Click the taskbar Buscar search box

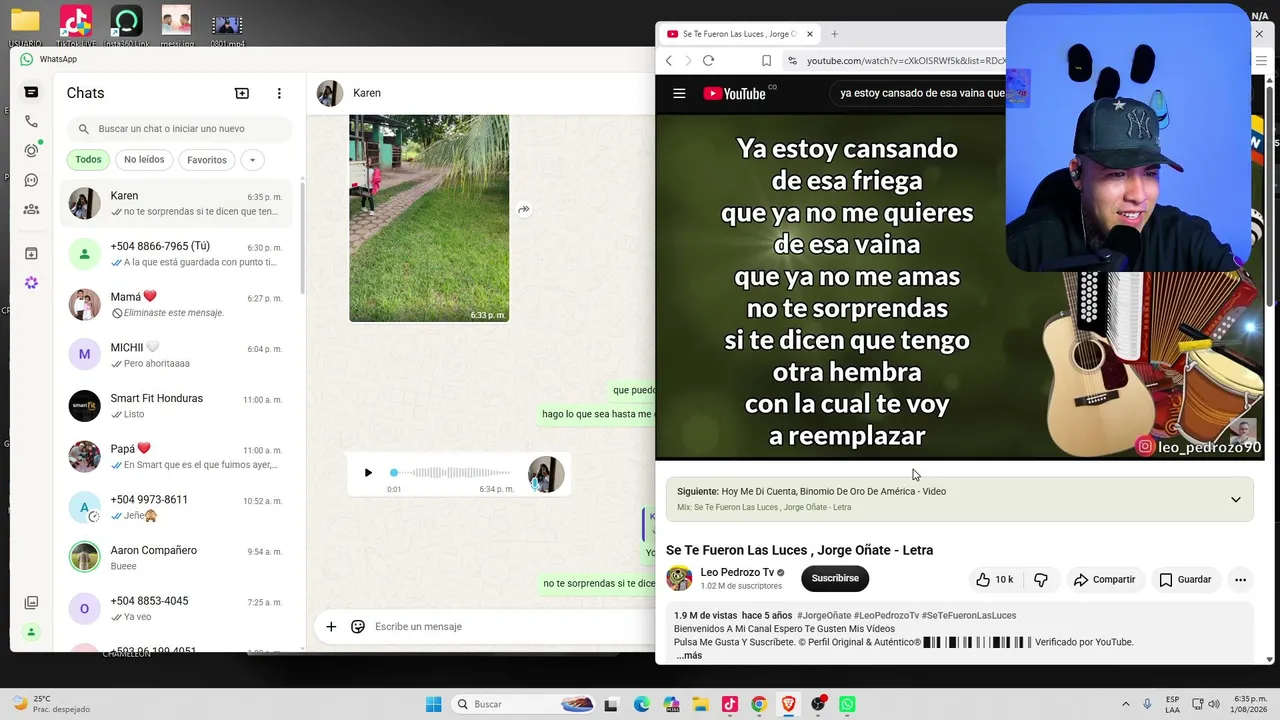524,704
